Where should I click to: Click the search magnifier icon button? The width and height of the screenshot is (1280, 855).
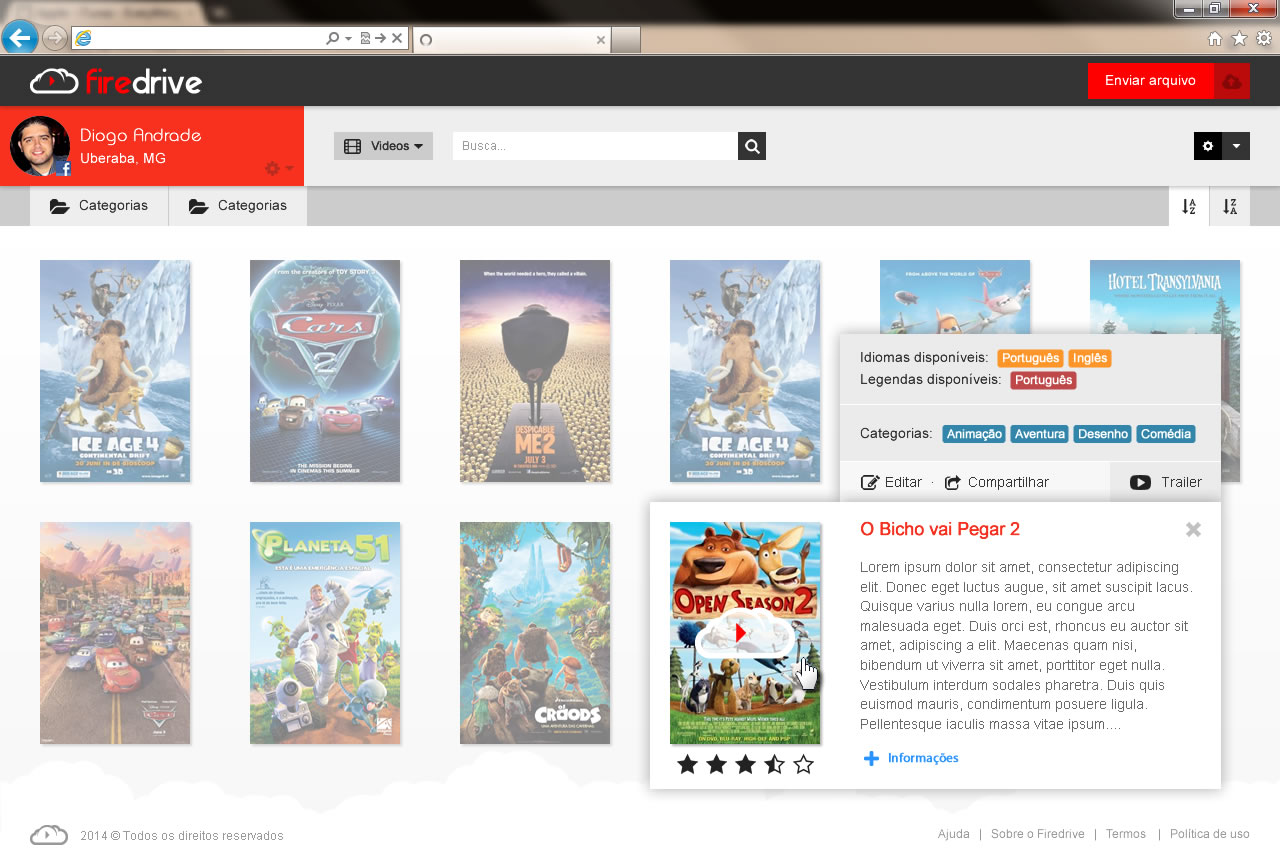click(x=752, y=146)
